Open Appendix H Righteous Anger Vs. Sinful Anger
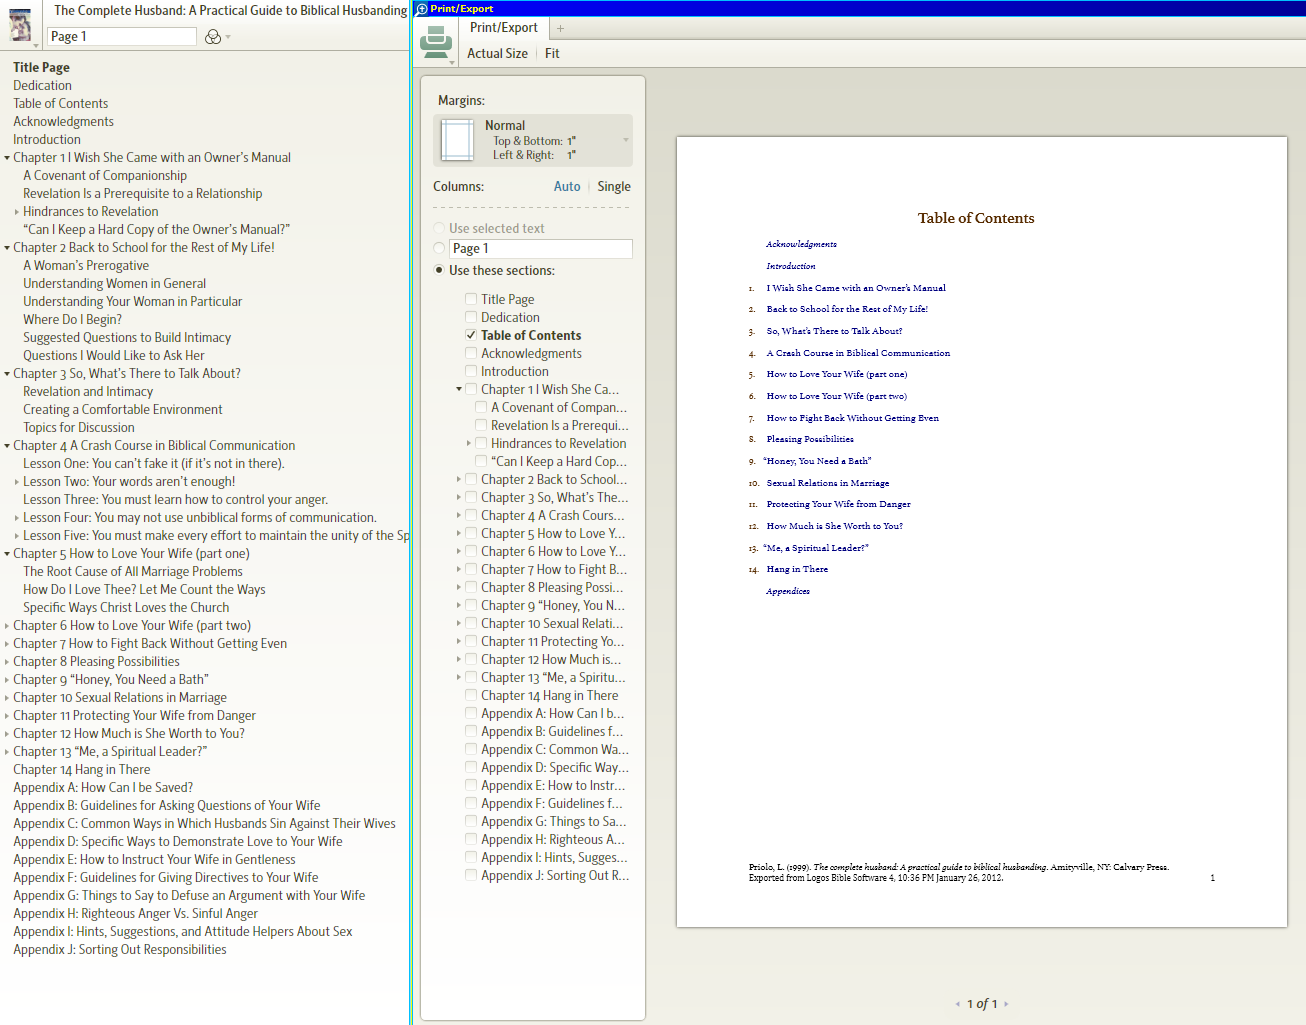Viewport: 1306px width, 1025px height. pyautogui.click(x=135, y=914)
